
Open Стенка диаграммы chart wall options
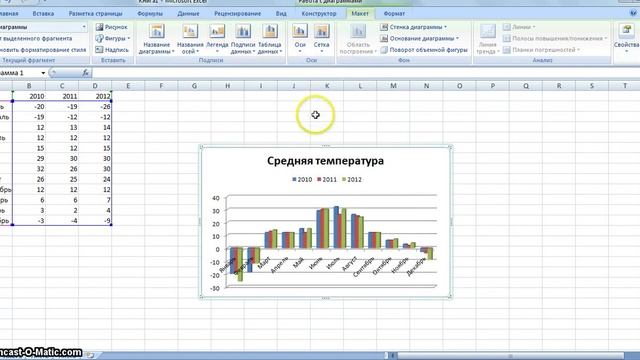[x=413, y=27]
